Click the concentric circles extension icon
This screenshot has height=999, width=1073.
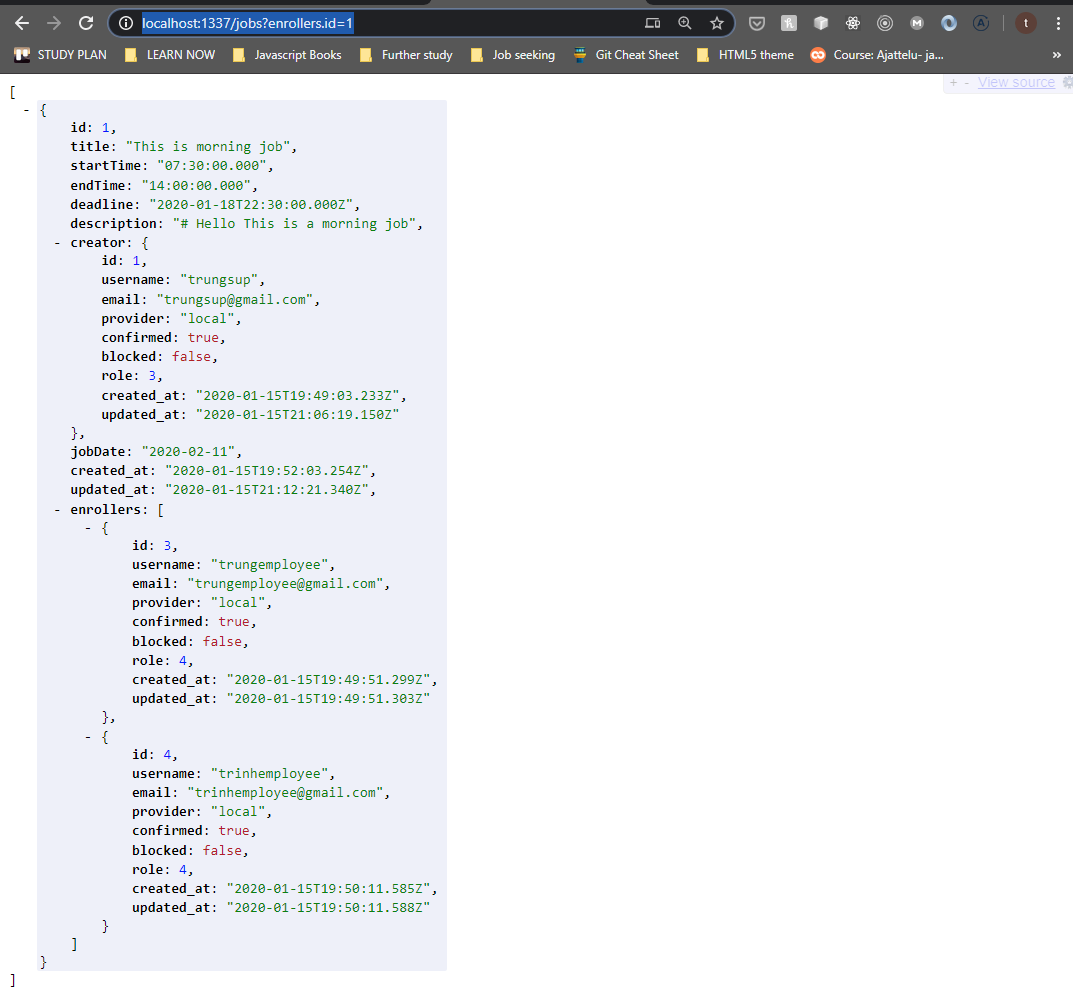(885, 23)
